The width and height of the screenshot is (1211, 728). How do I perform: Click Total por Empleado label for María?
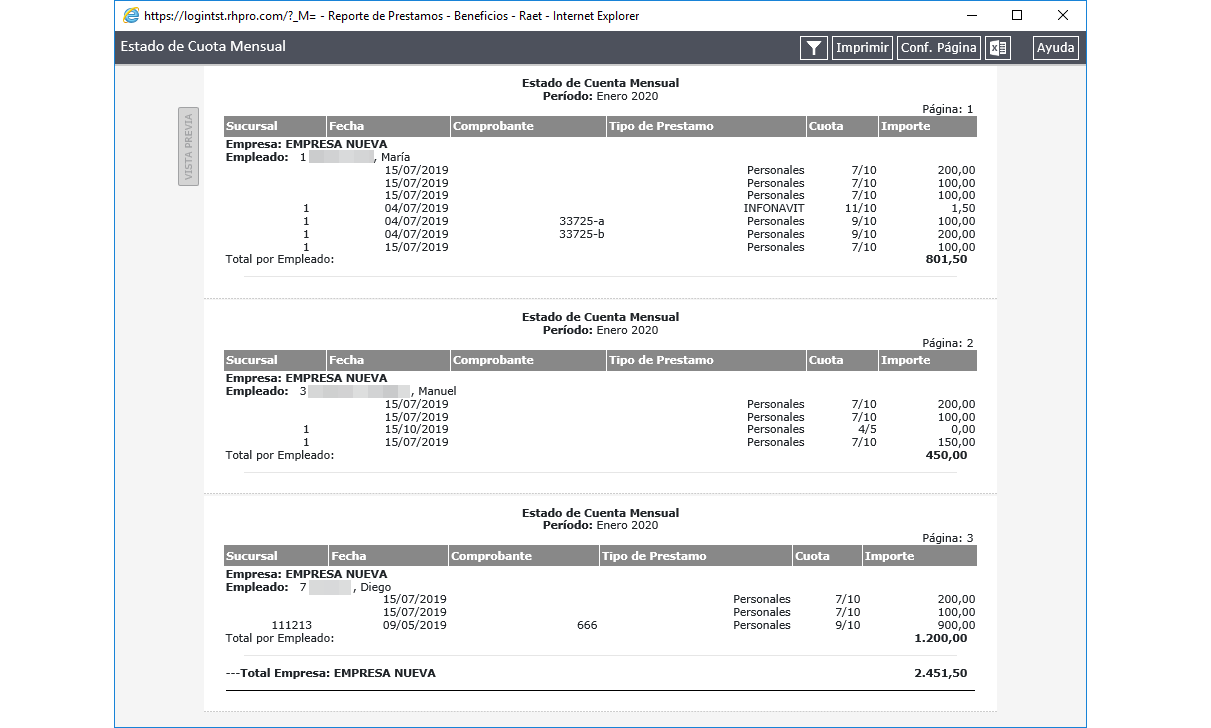[280, 259]
